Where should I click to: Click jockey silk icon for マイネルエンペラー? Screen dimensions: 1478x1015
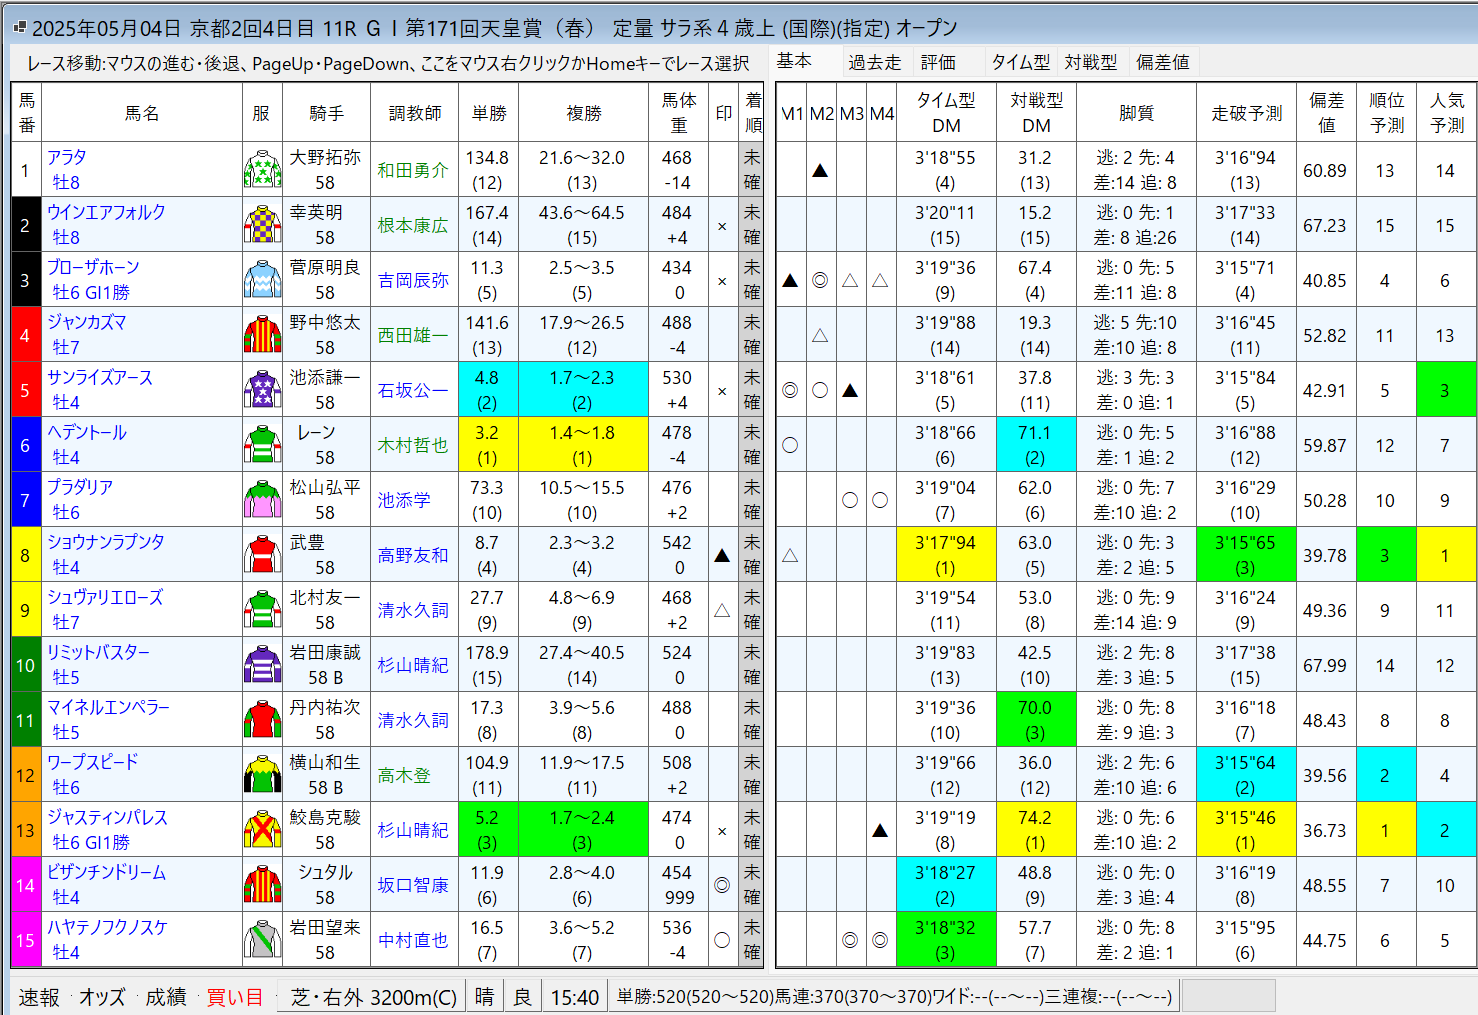coord(262,720)
